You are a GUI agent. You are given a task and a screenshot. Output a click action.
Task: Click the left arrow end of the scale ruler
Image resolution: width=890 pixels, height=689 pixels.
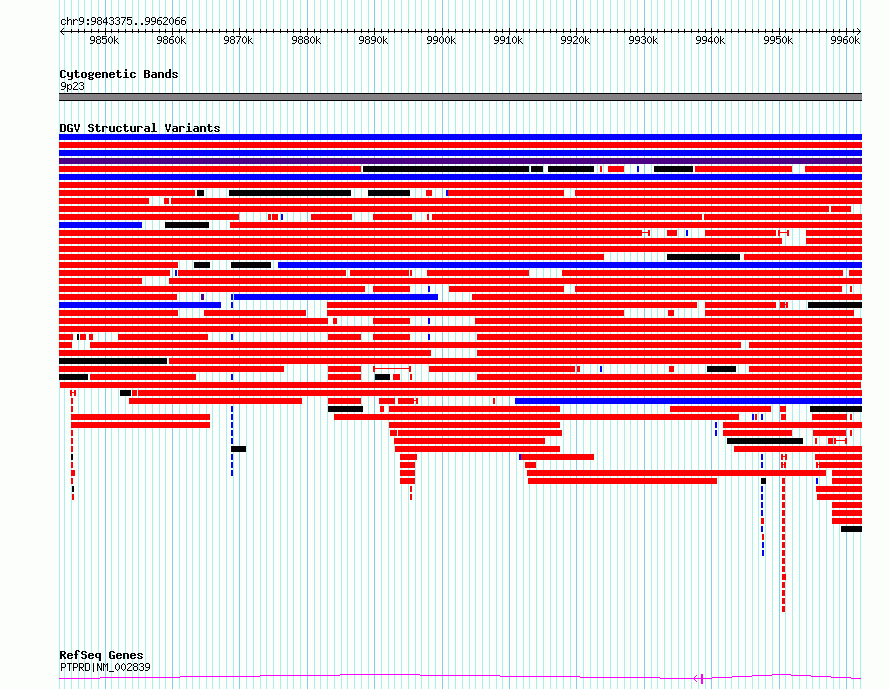pos(62,31)
